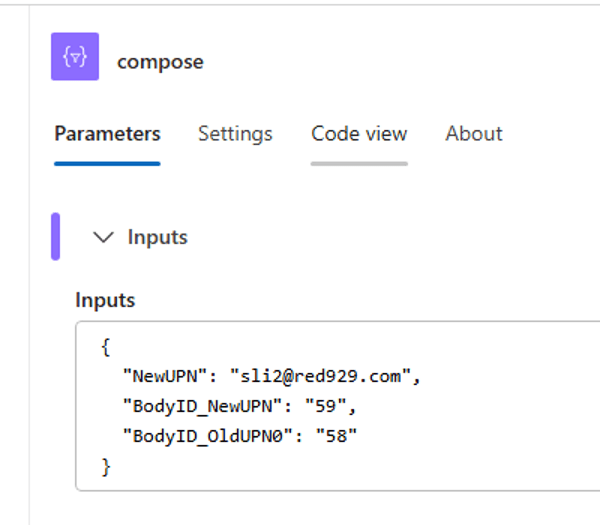600x525 pixels.
Task: Click the "59" value in JSON
Action: click(326, 406)
